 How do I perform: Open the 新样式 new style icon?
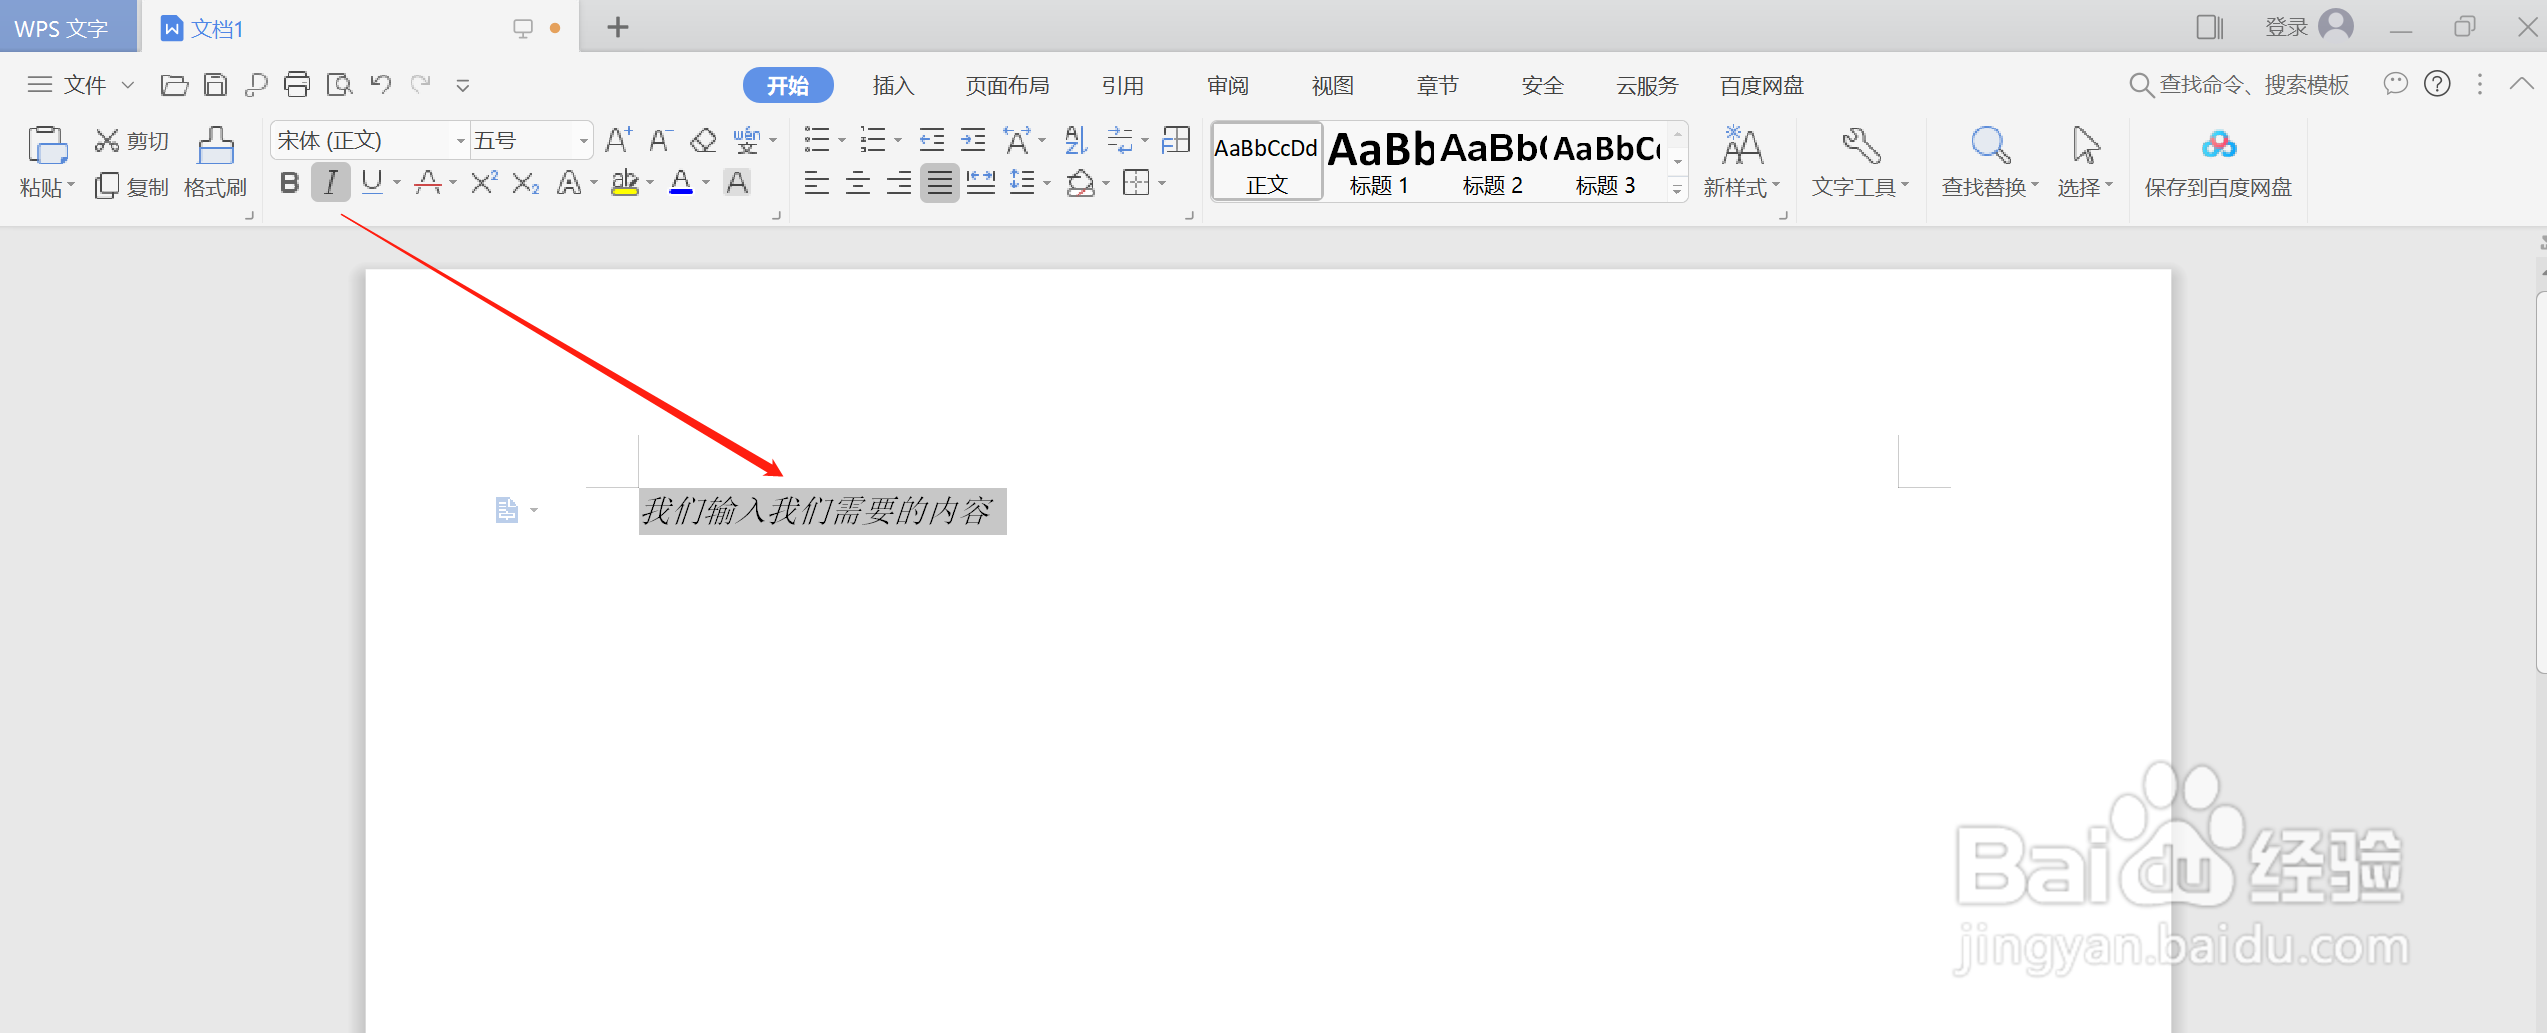pyautogui.click(x=1741, y=162)
